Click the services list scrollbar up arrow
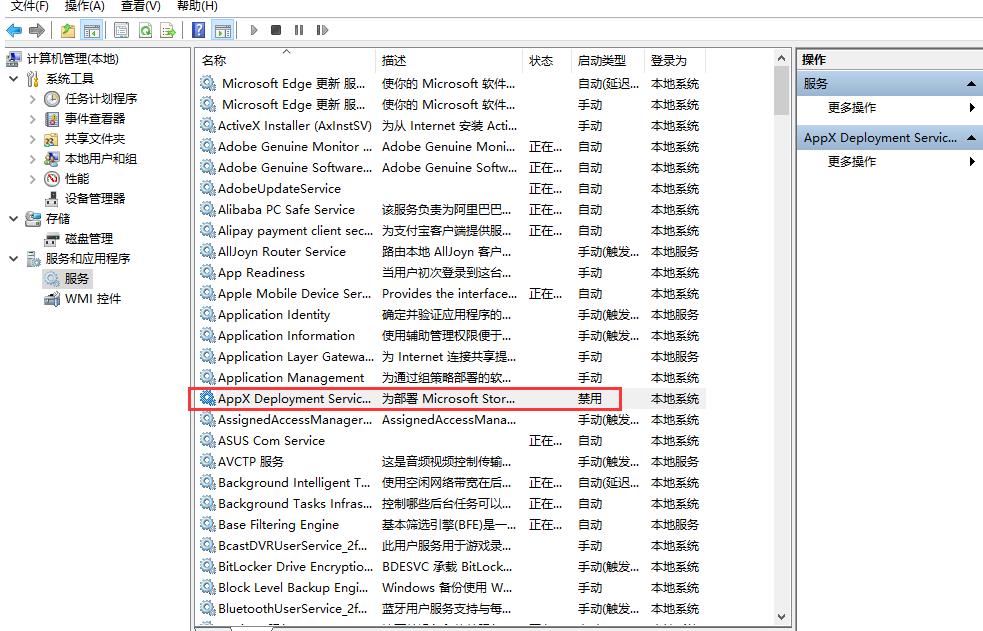 click(781, 58)
